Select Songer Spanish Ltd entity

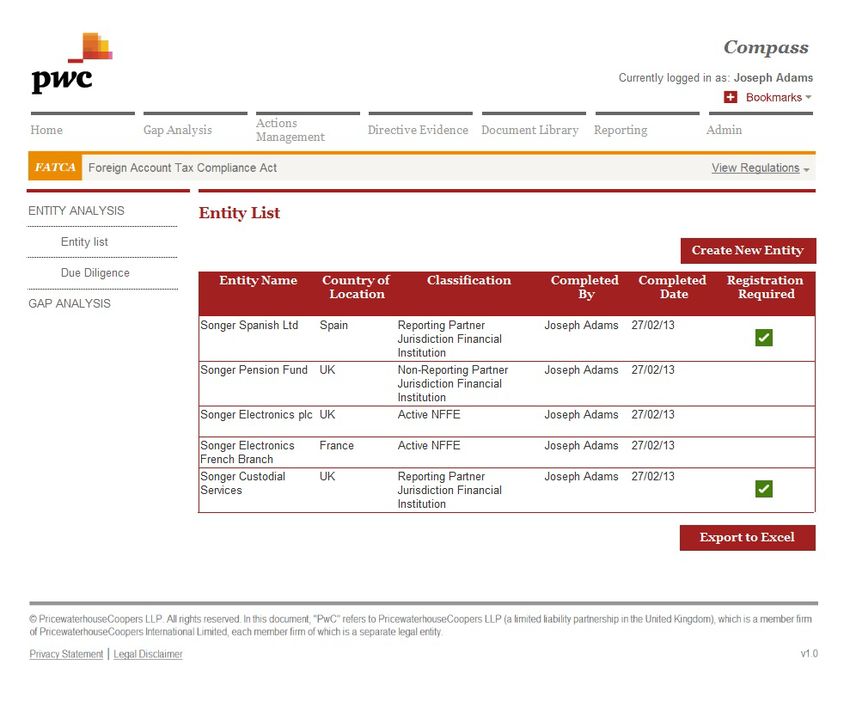[x=249, y=325]
